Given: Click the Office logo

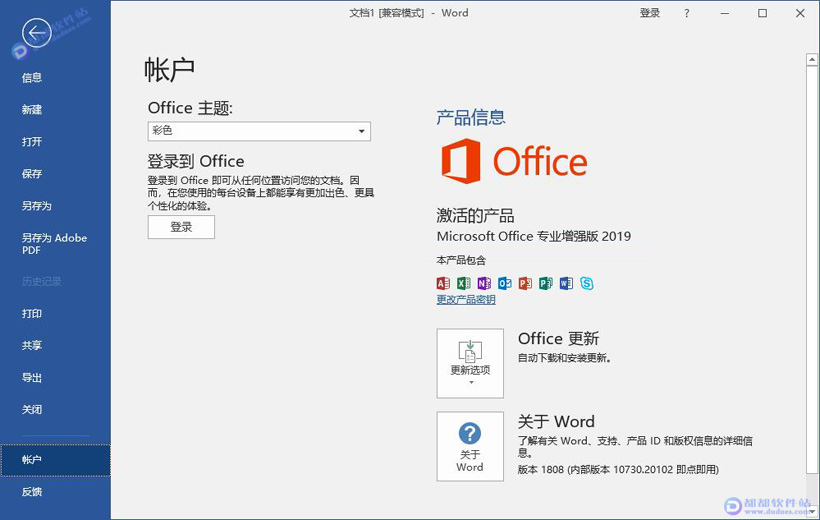Looking at the screenshot, I should tap(514, 161).
